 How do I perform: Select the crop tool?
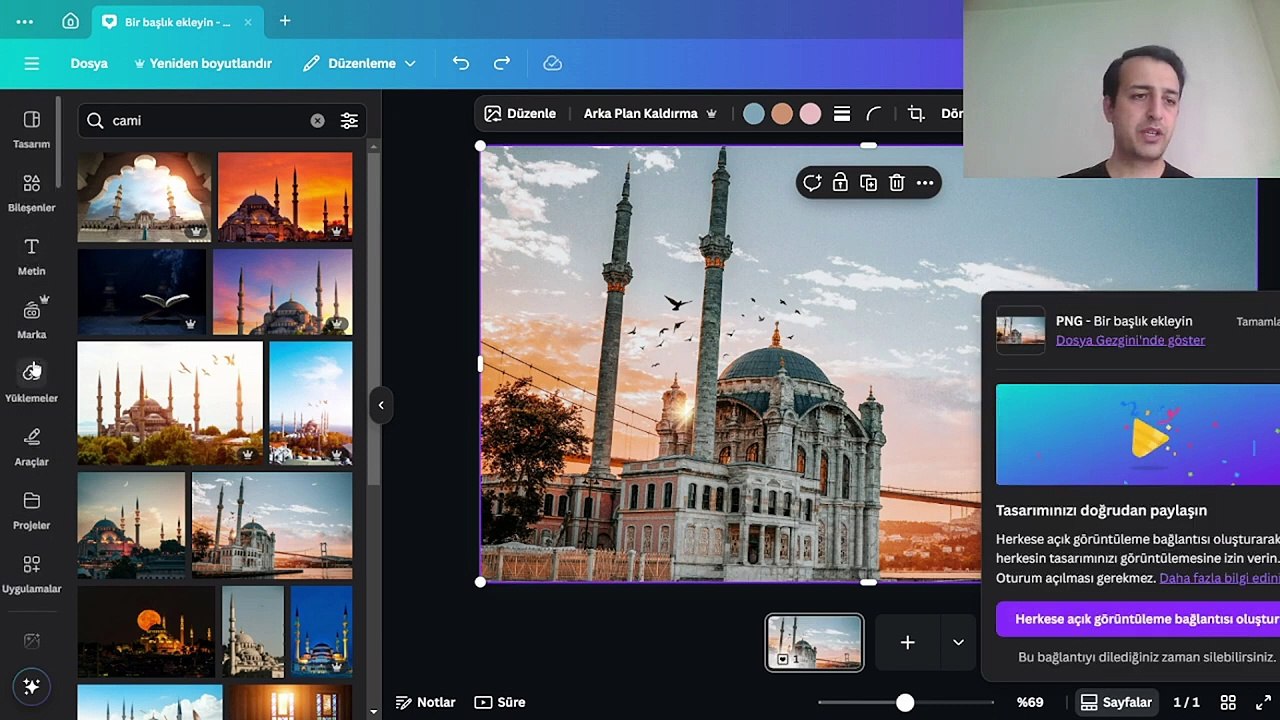point(916,114)
